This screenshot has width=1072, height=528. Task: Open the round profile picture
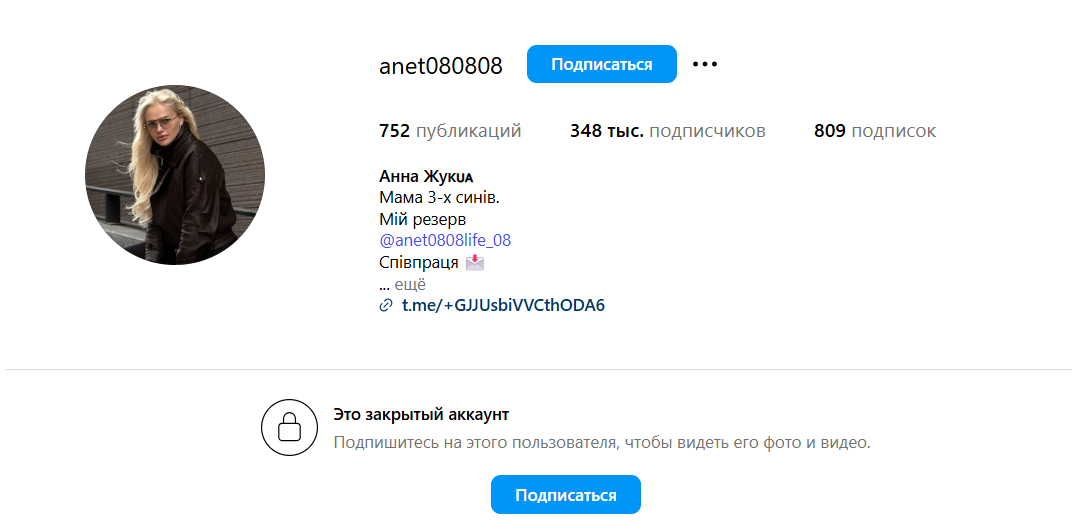[175, 175]
